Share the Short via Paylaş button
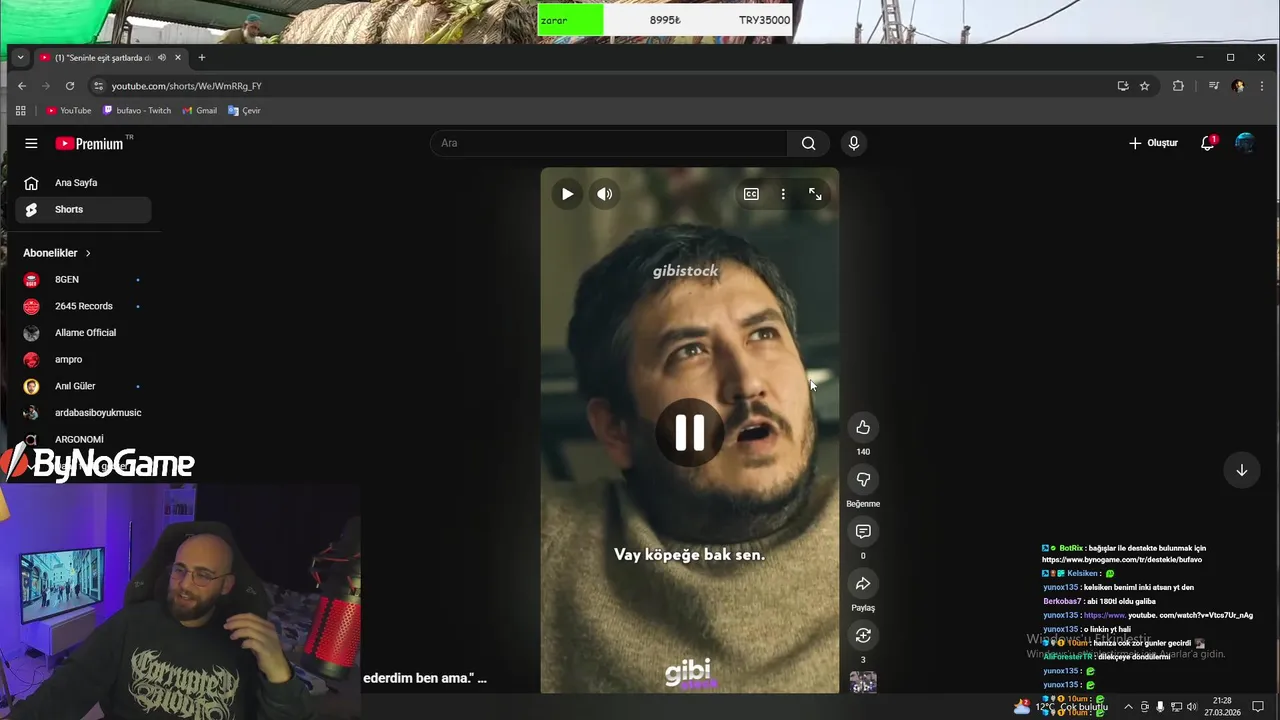The image size is (1280, 720). tap(863, 583)
